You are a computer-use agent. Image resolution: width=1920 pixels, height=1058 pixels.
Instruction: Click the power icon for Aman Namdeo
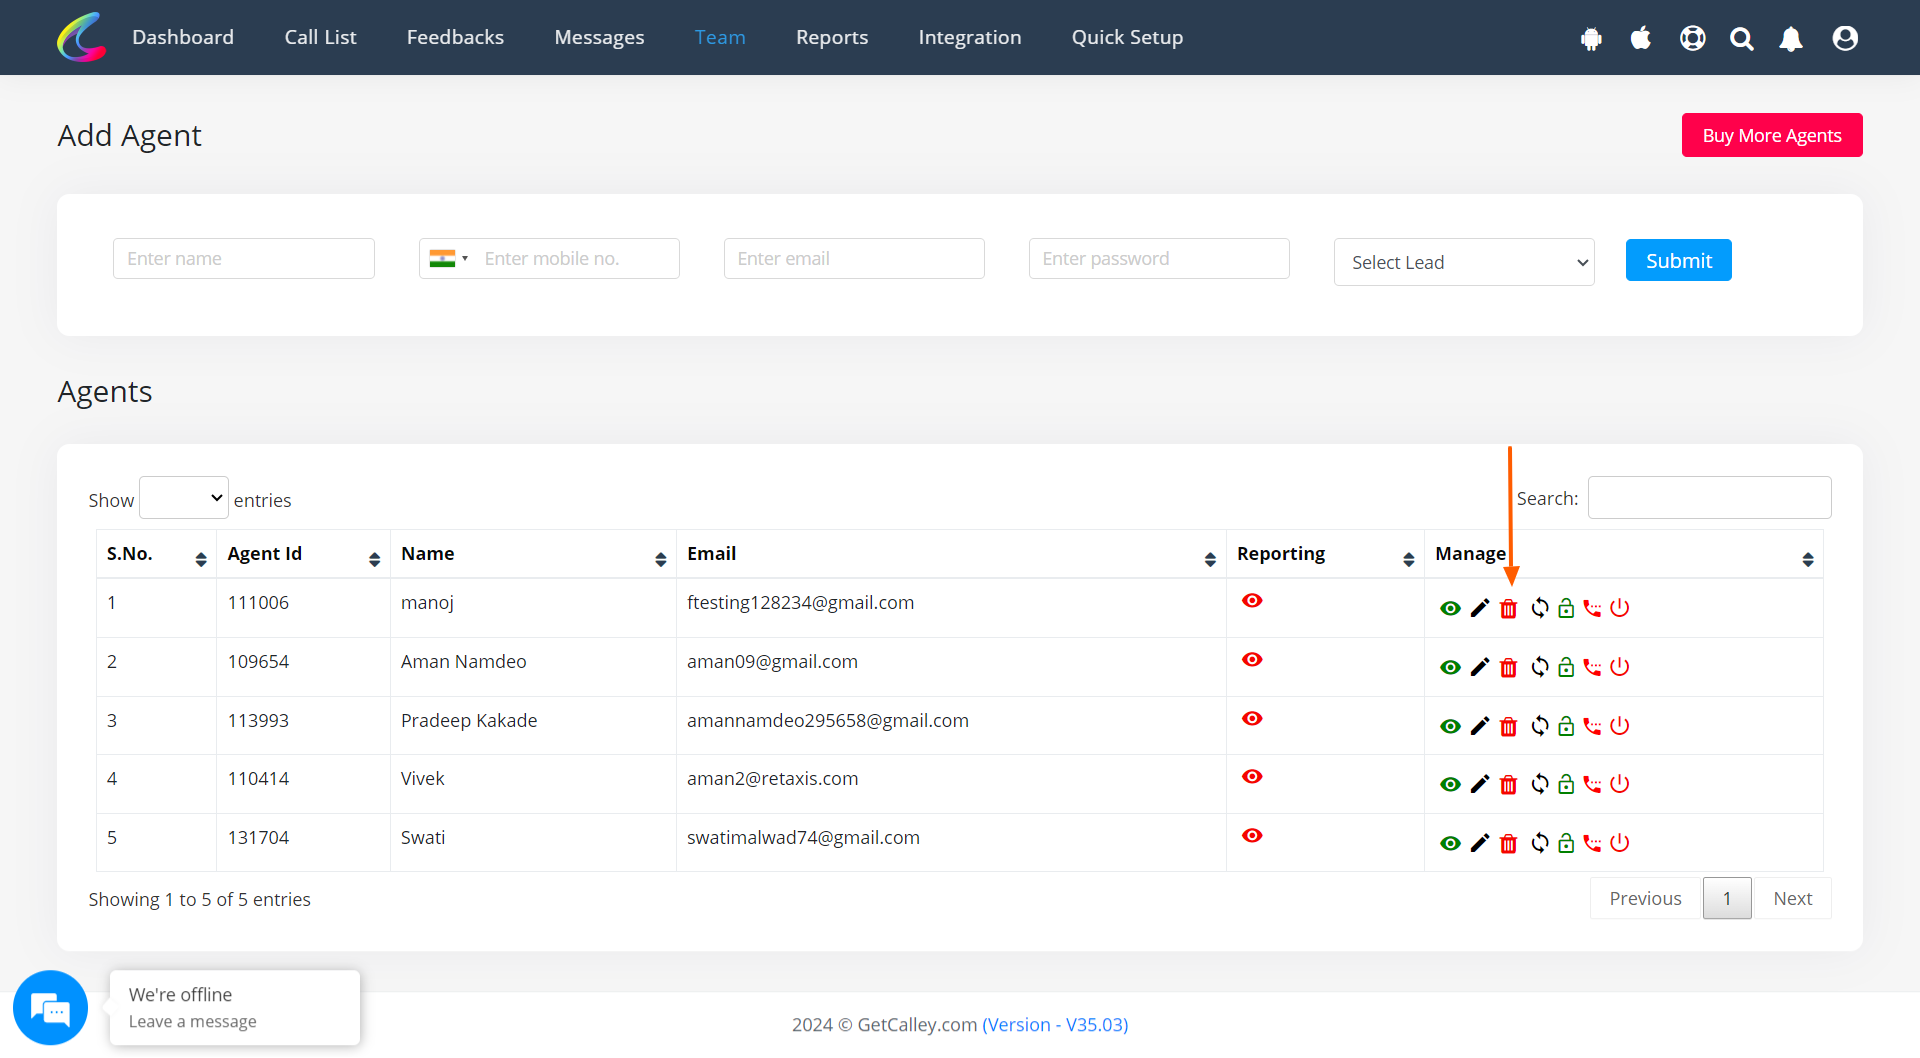coord(1620,667)
